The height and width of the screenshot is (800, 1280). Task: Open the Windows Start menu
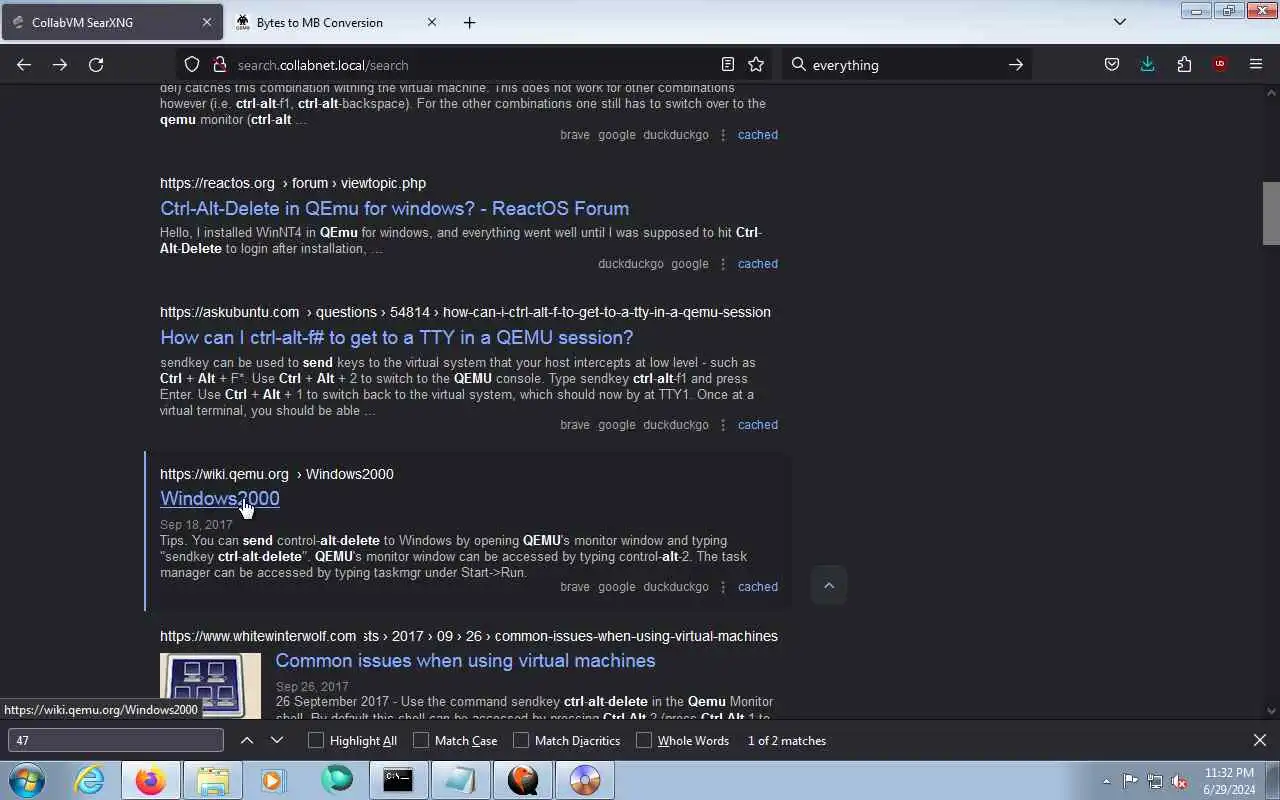(27, 780)
